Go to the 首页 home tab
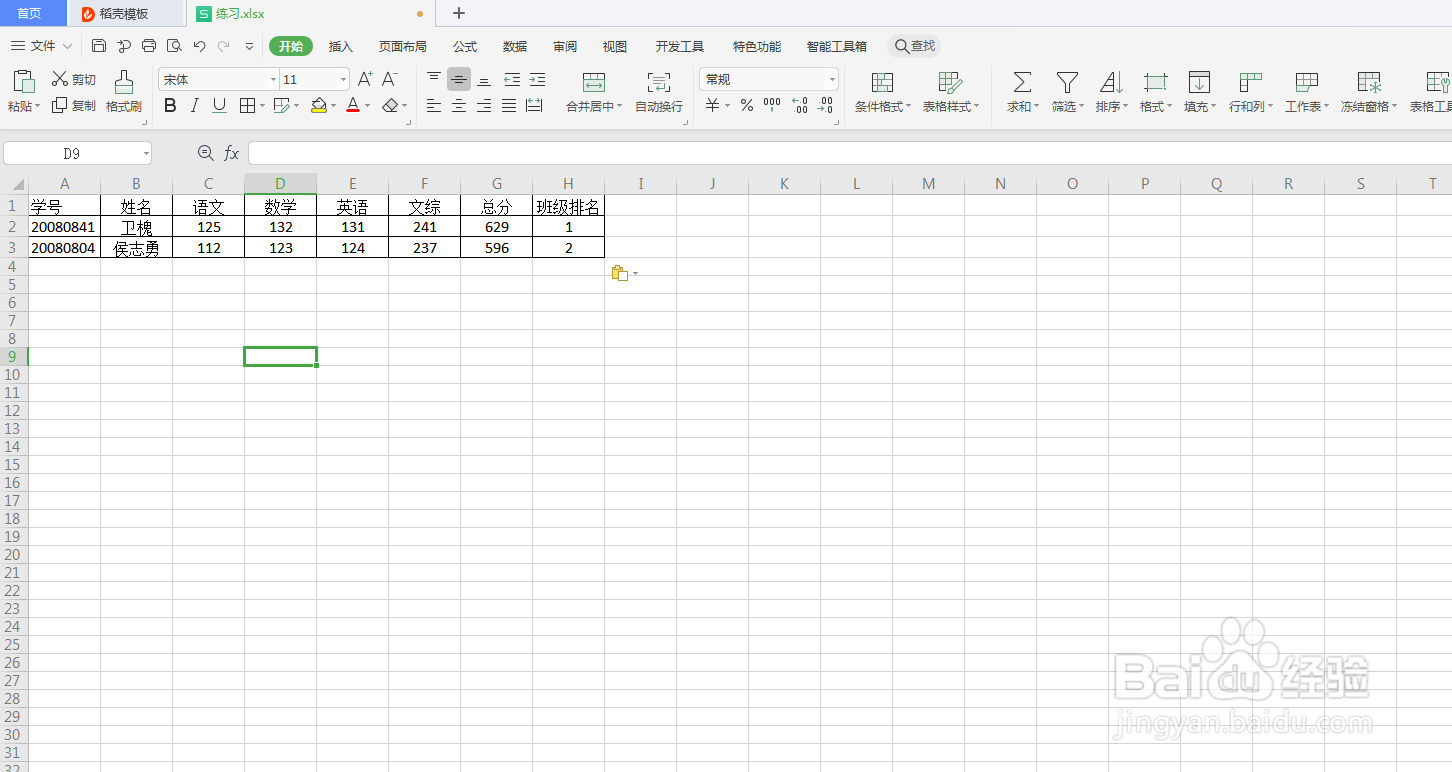 point(29,14)
